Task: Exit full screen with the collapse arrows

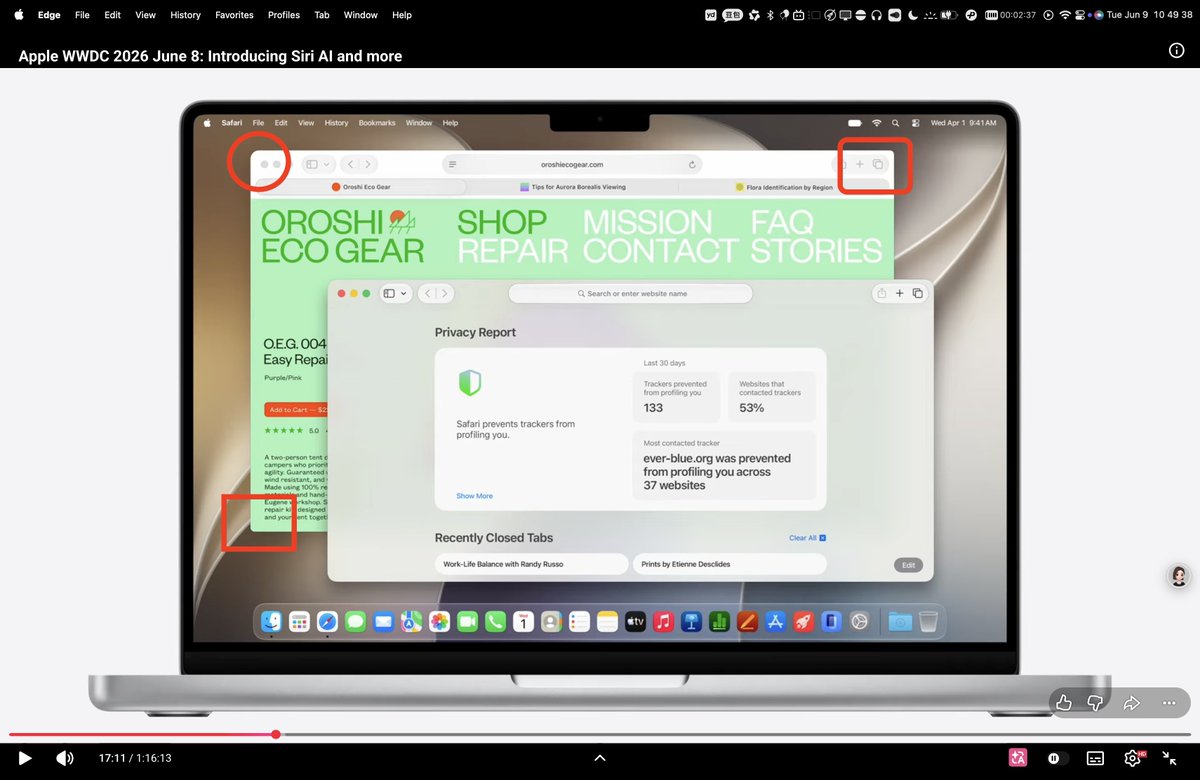Action: [1168, 758]
